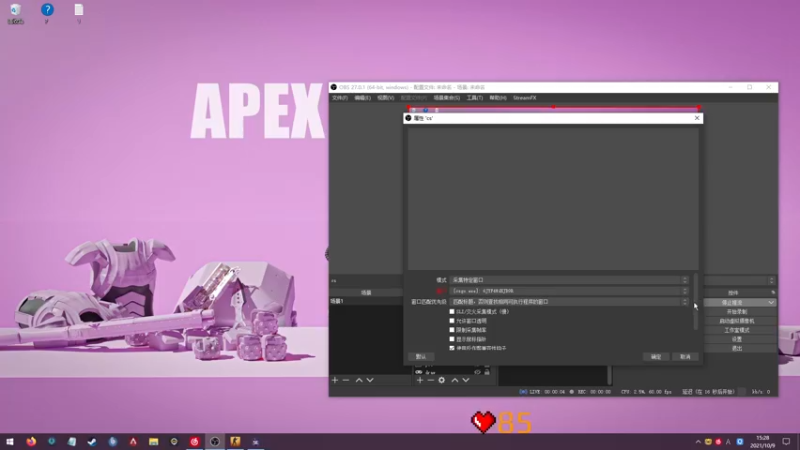The width and height of the screenshot is (800, 450).
Task: Confirm properties with the 确定 button
Action: click(656, 357)
